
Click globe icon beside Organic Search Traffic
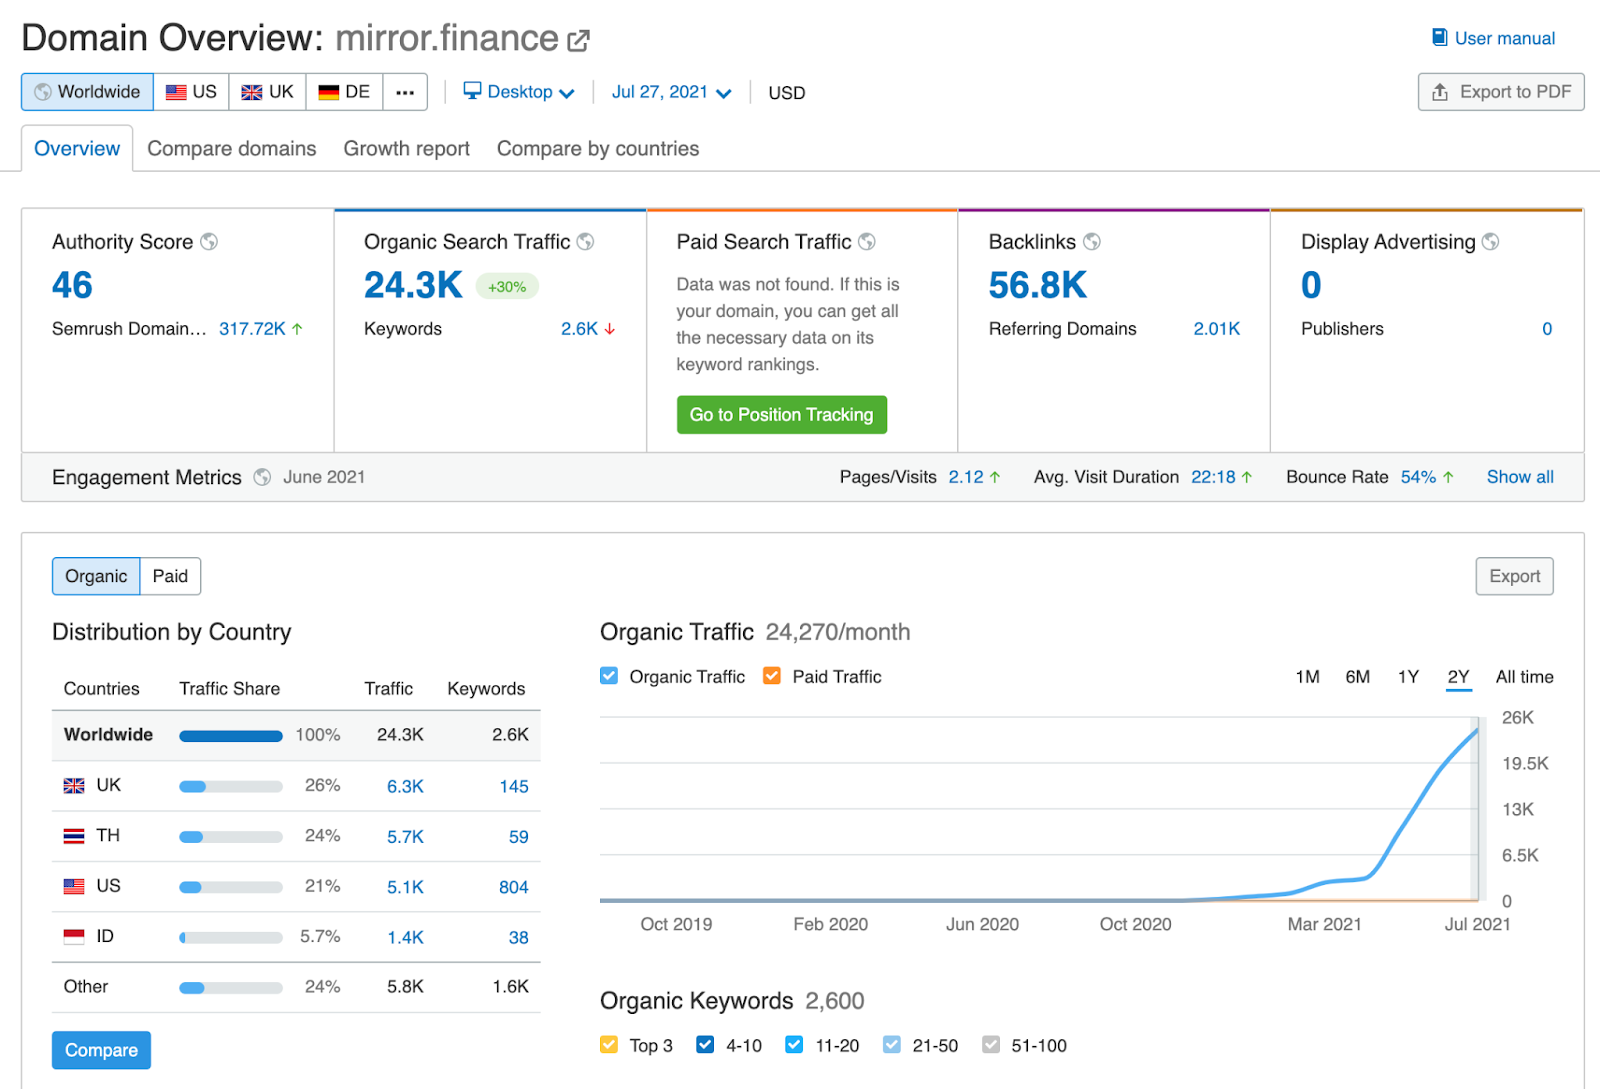point(586,242)
